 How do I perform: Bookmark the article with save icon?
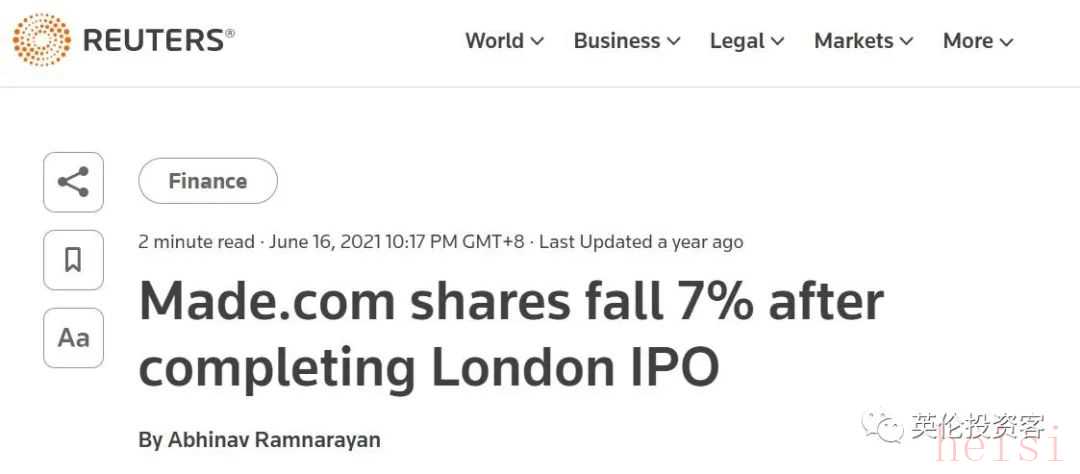coord(73,260)
